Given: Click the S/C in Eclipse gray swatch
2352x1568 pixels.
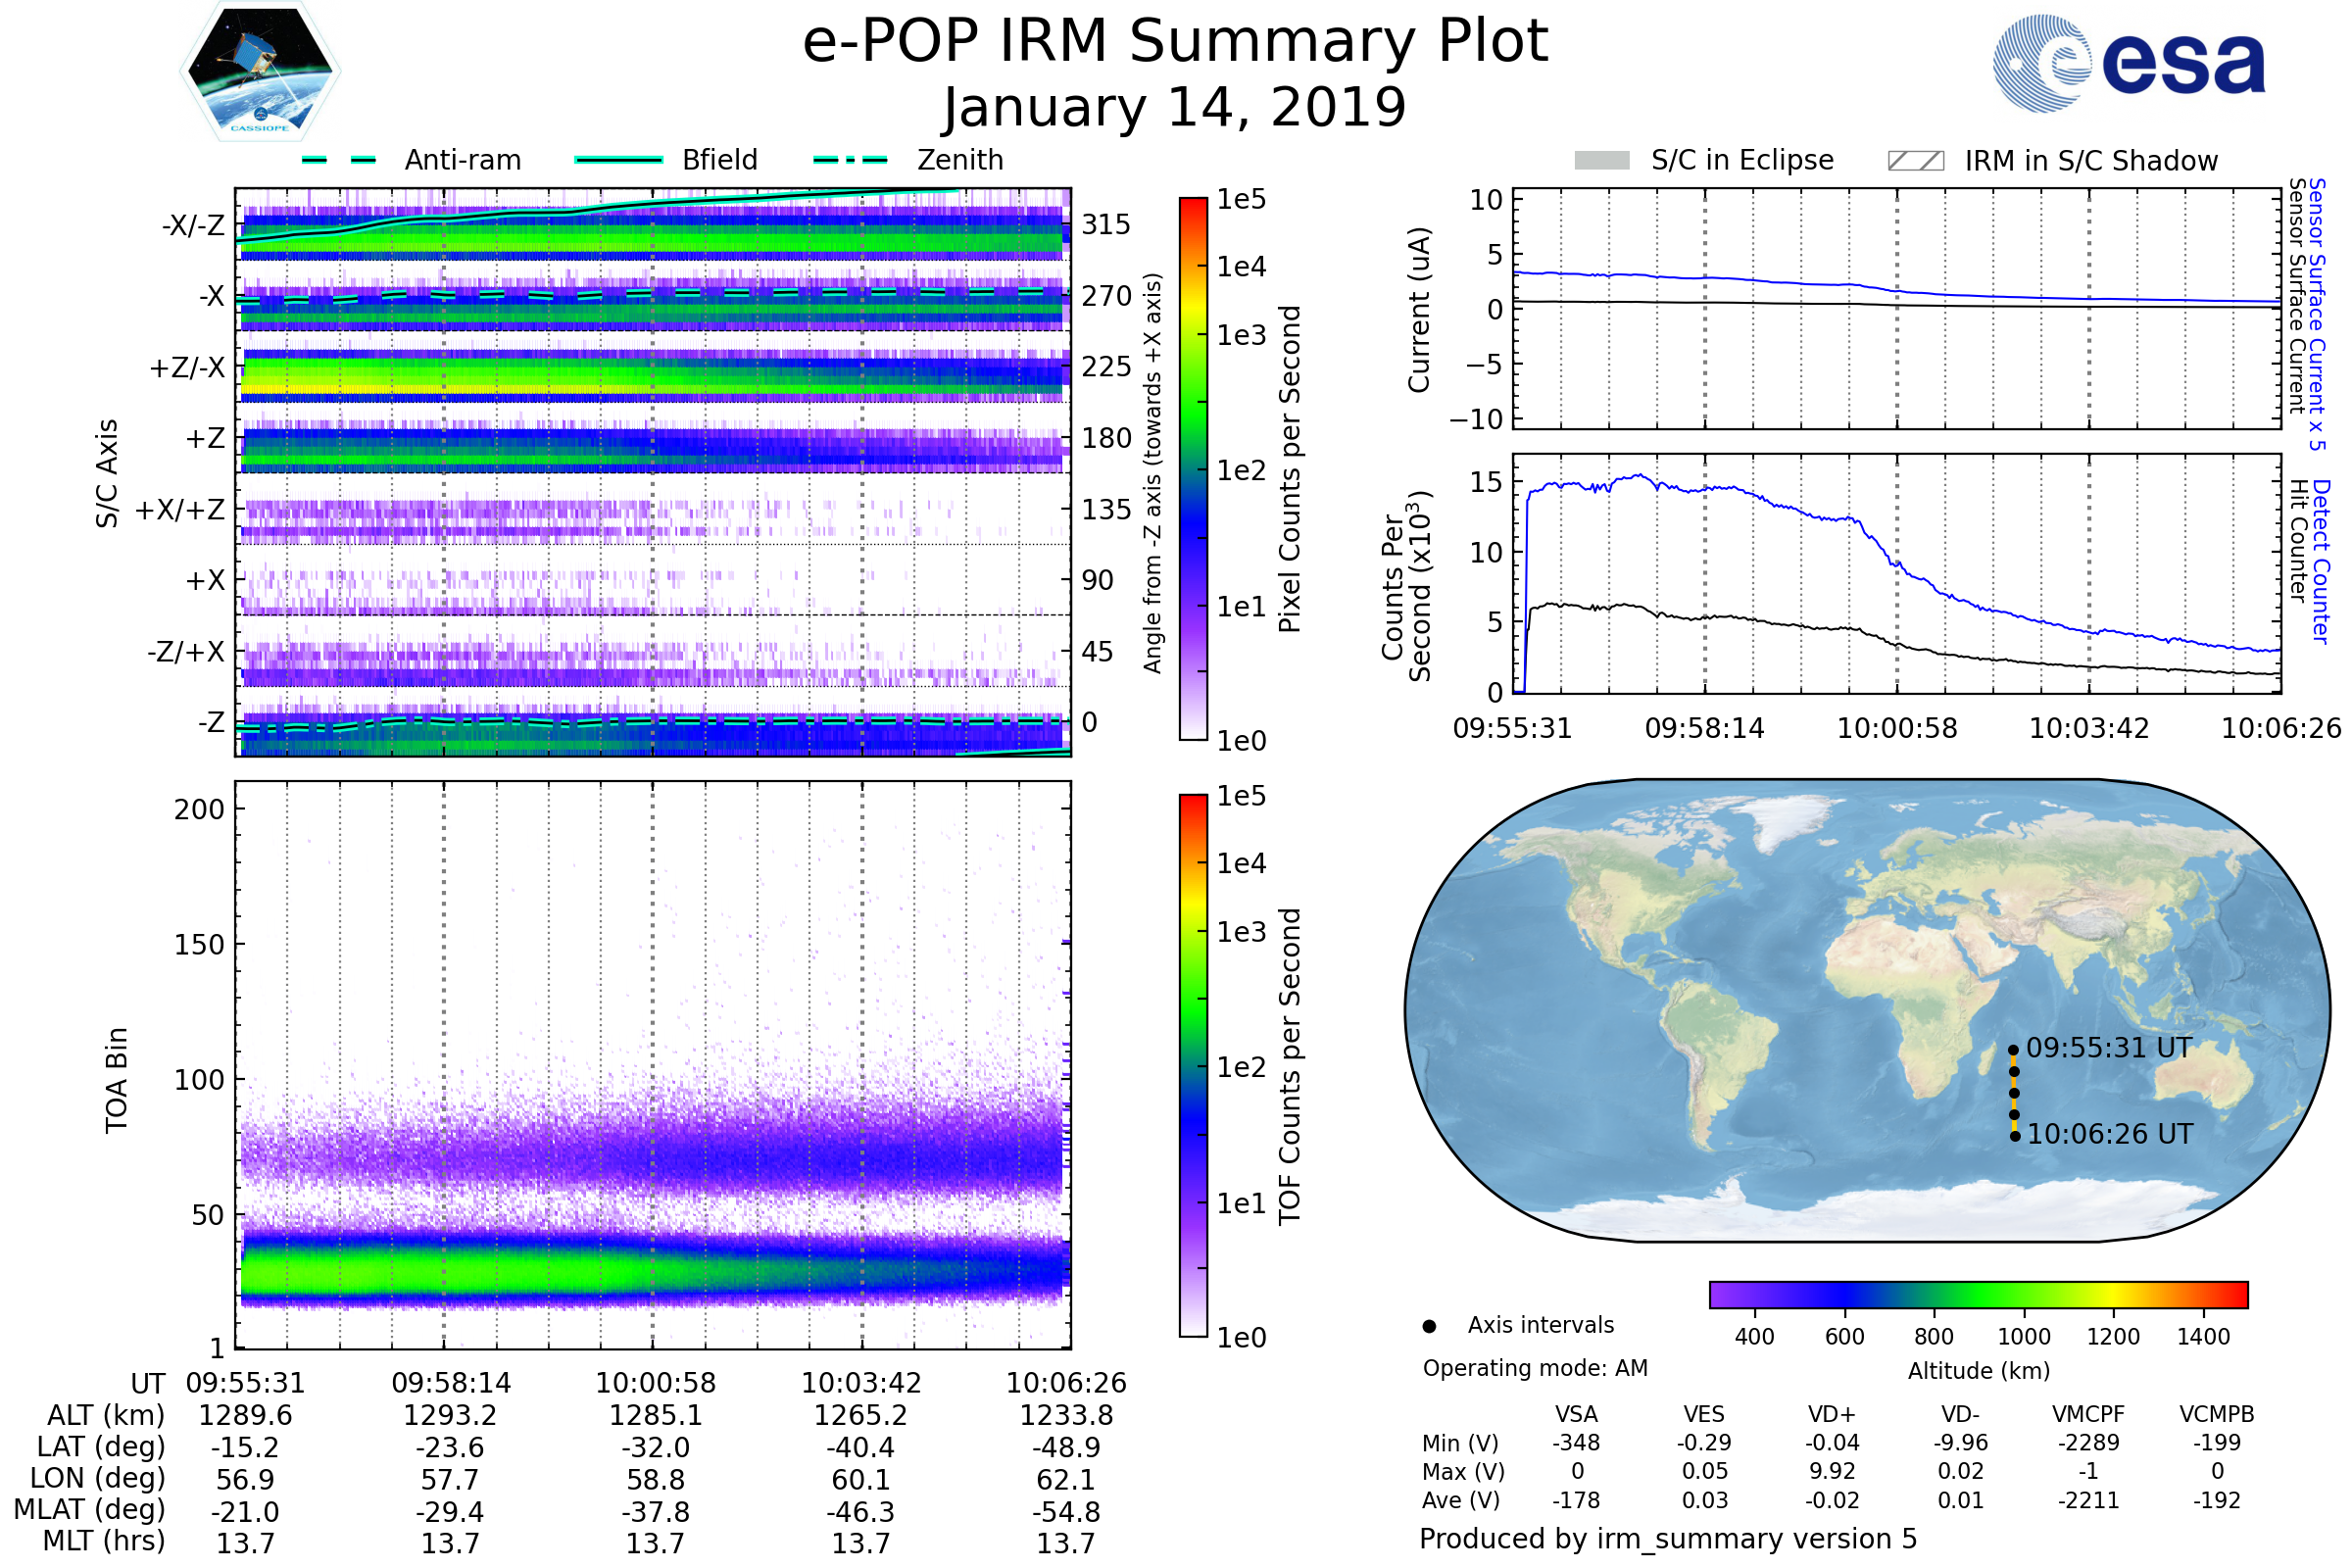Looking at the screenshot, I should [x=1602, y=161].
